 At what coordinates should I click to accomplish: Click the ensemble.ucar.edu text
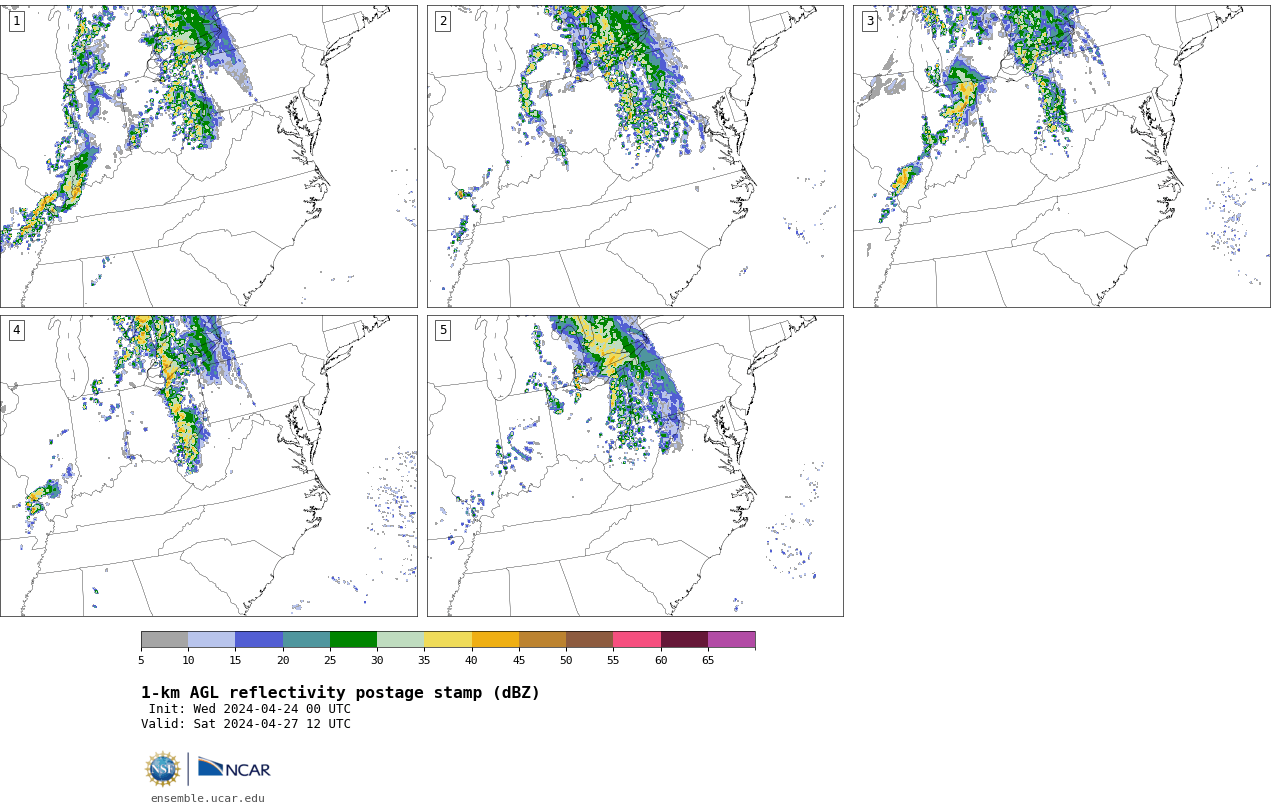pos(207,798)
